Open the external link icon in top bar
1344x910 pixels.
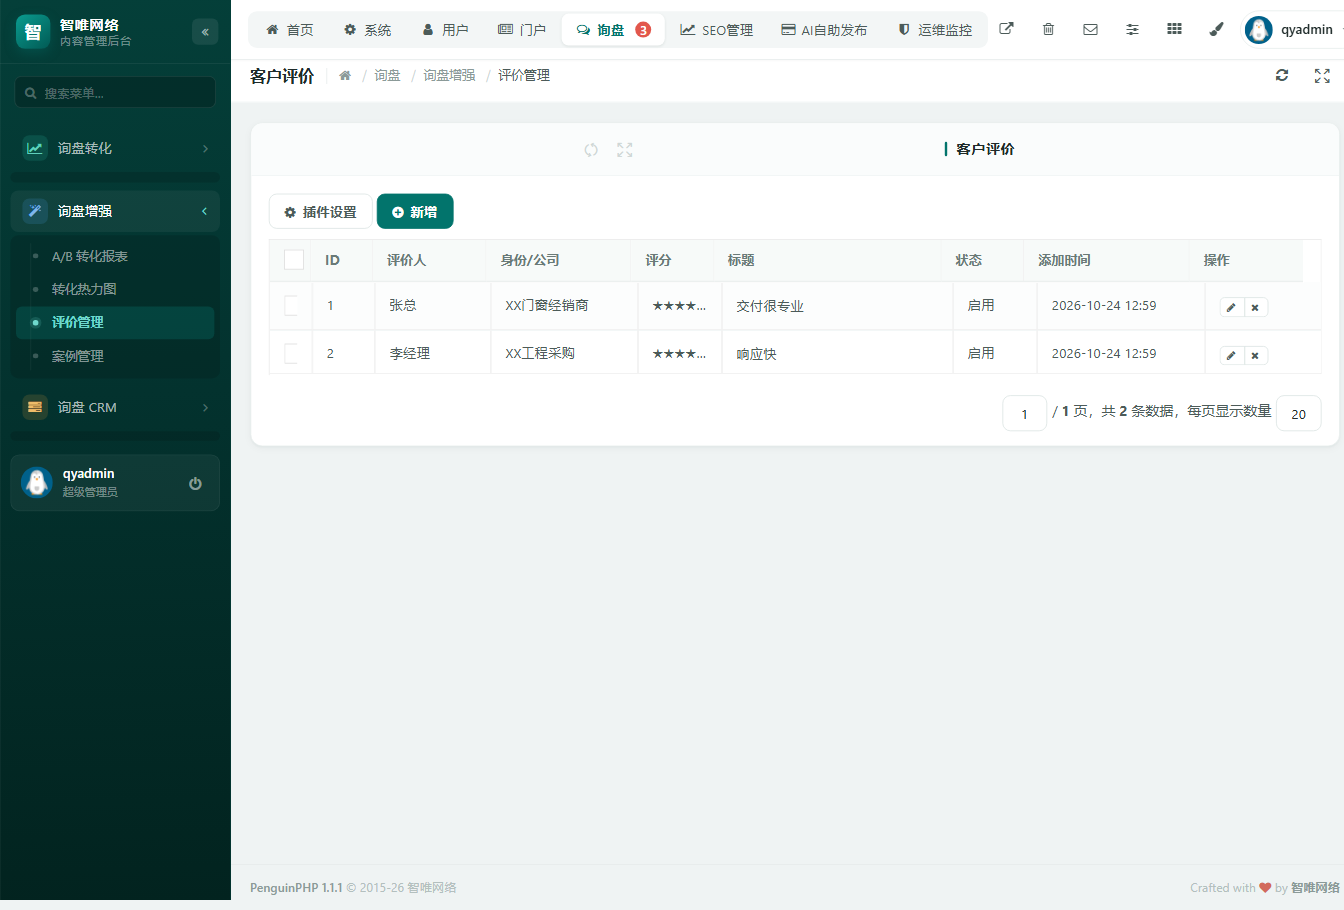click(1006, 29)
